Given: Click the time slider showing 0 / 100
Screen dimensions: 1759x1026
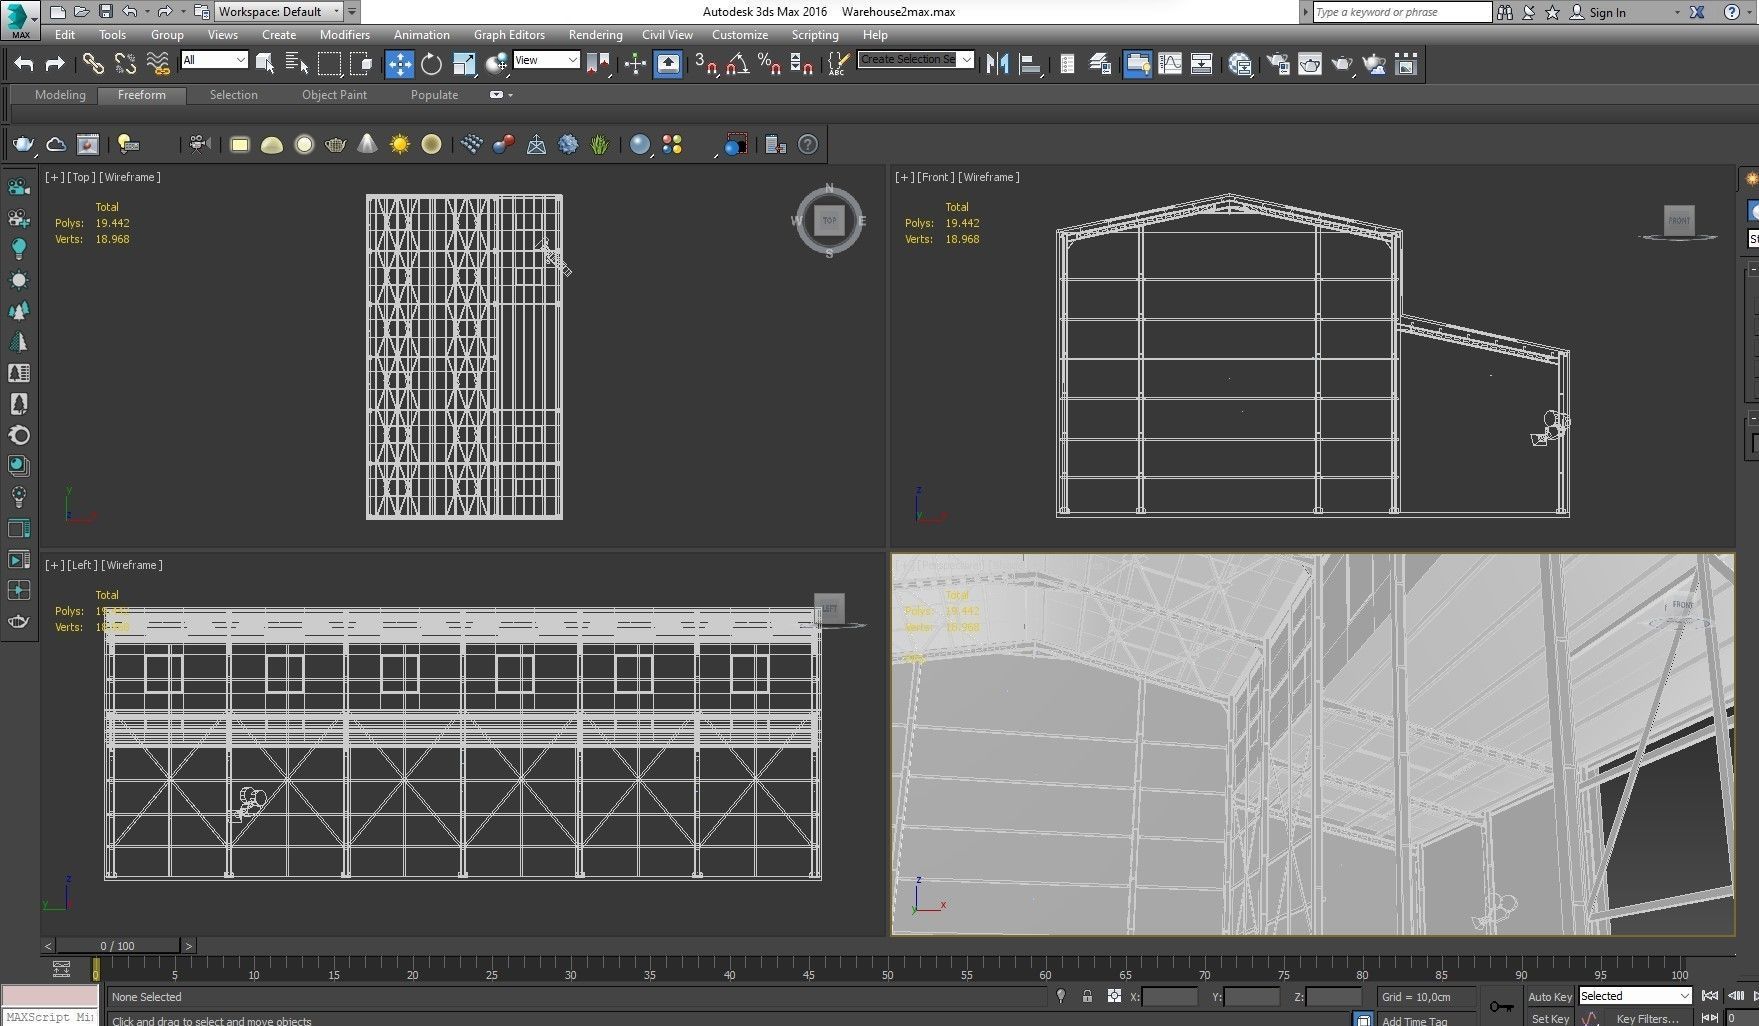Looking at the screenshot, I should 117,945.
